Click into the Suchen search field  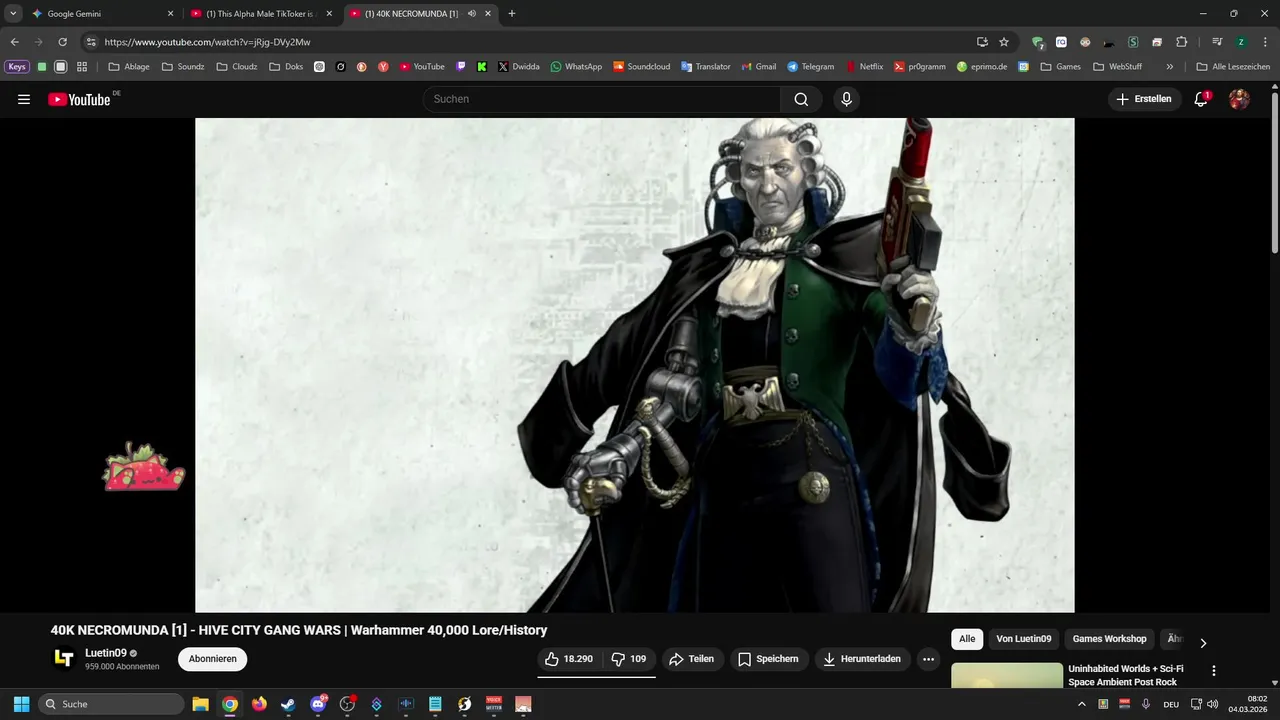(x=602, y=99)
